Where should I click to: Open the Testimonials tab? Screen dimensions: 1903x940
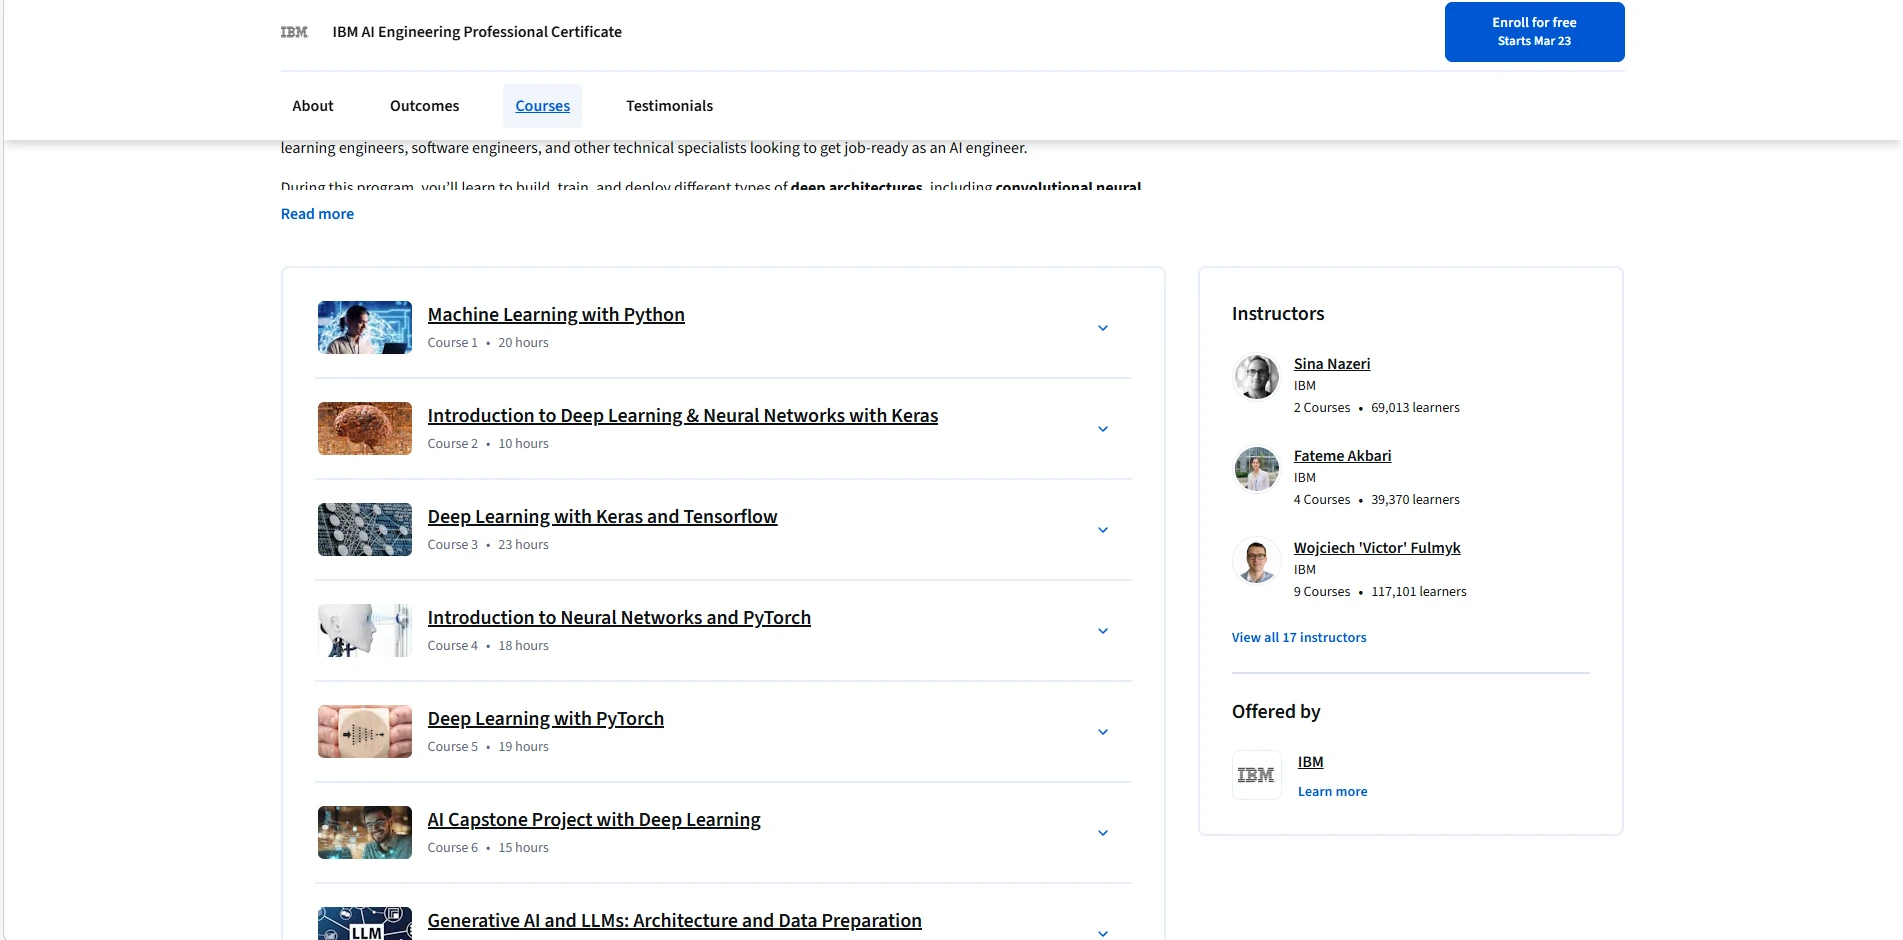[669, 106]
